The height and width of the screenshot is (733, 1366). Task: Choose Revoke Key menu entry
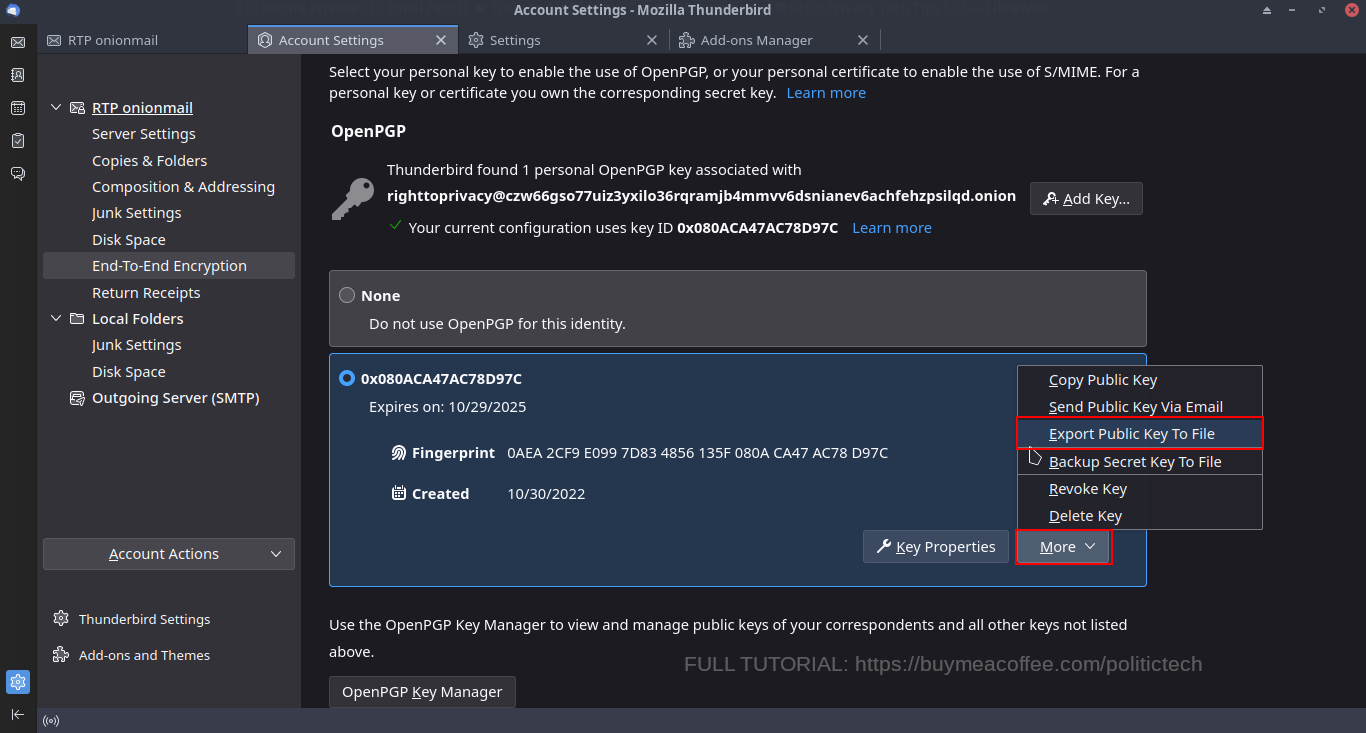(1140, 489)
